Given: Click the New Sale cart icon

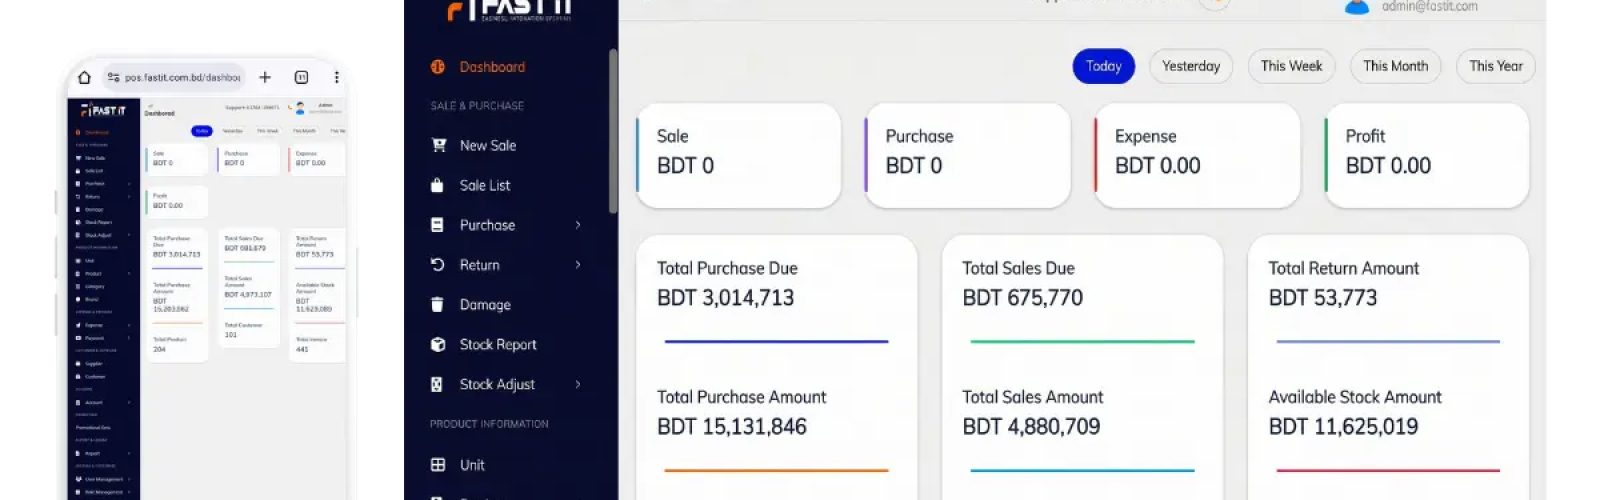Looking at the screenshot, I should [438, 145].
